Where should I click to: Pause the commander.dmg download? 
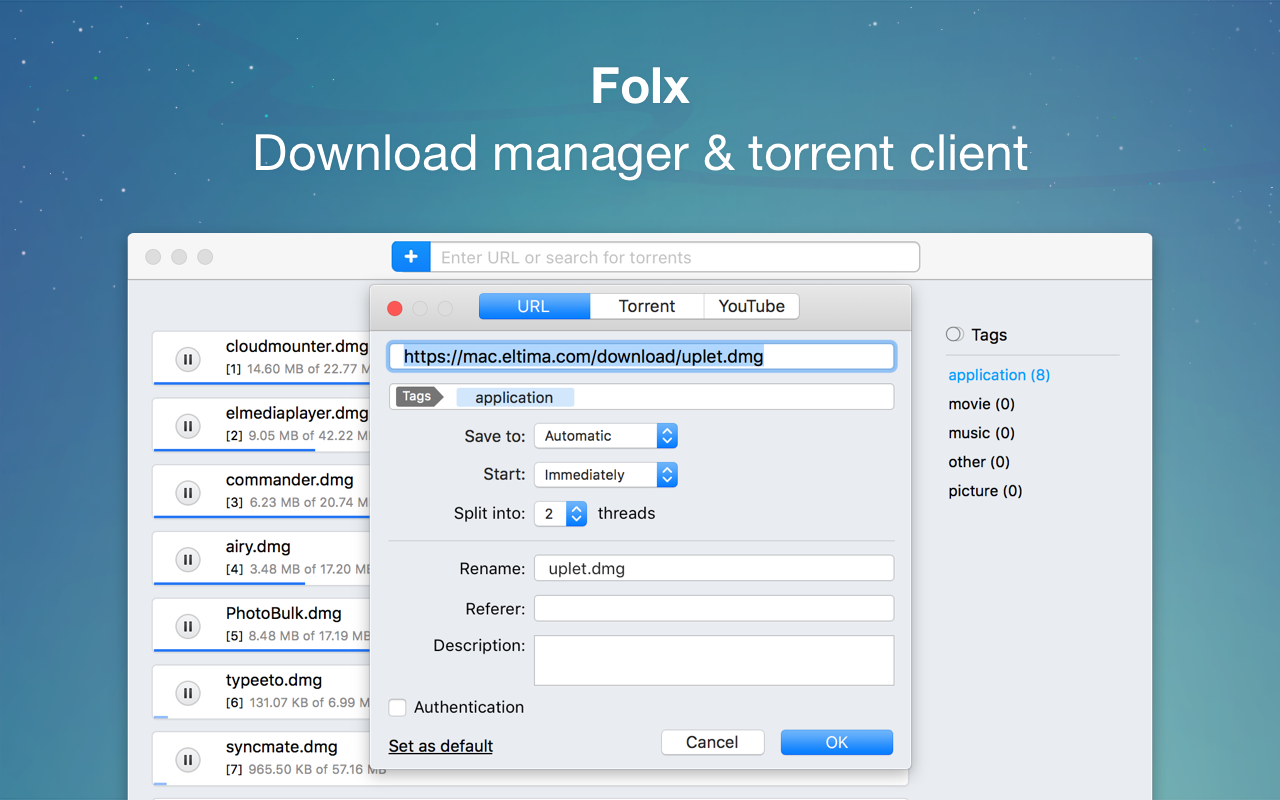click(187, 493)
